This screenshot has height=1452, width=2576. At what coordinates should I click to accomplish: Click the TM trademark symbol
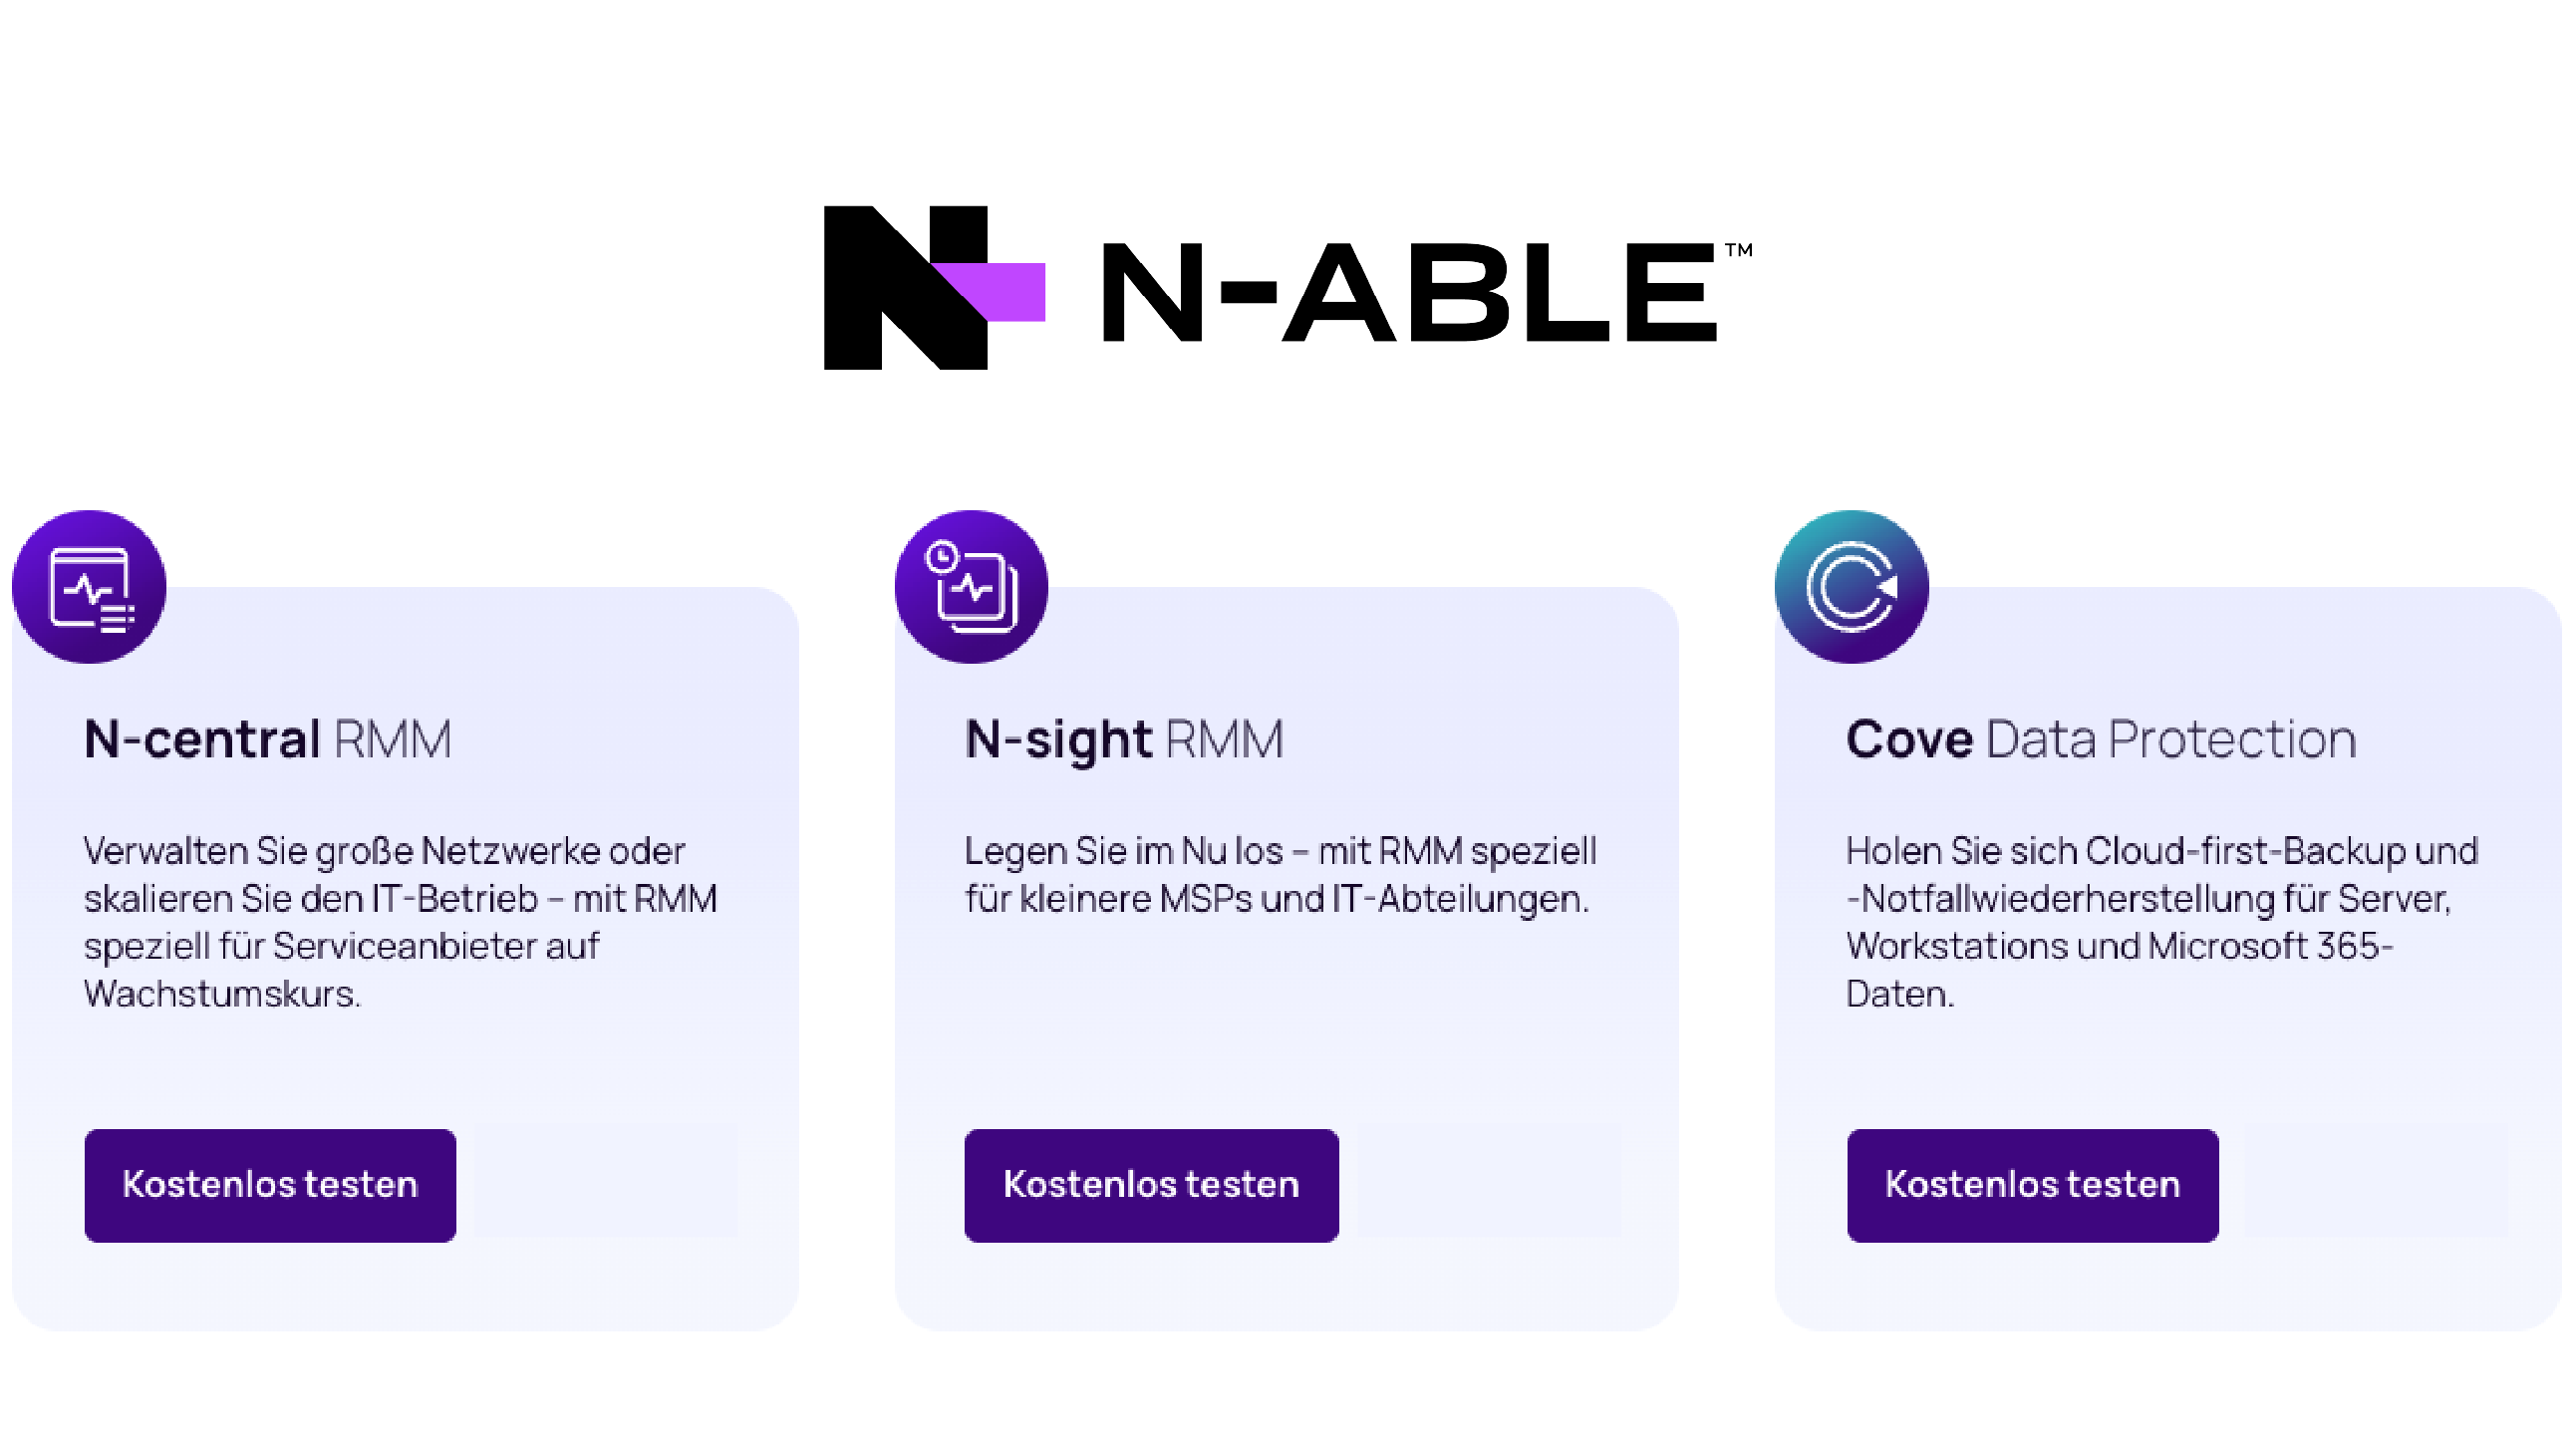pyautogui.click(x=1738, y=250)
